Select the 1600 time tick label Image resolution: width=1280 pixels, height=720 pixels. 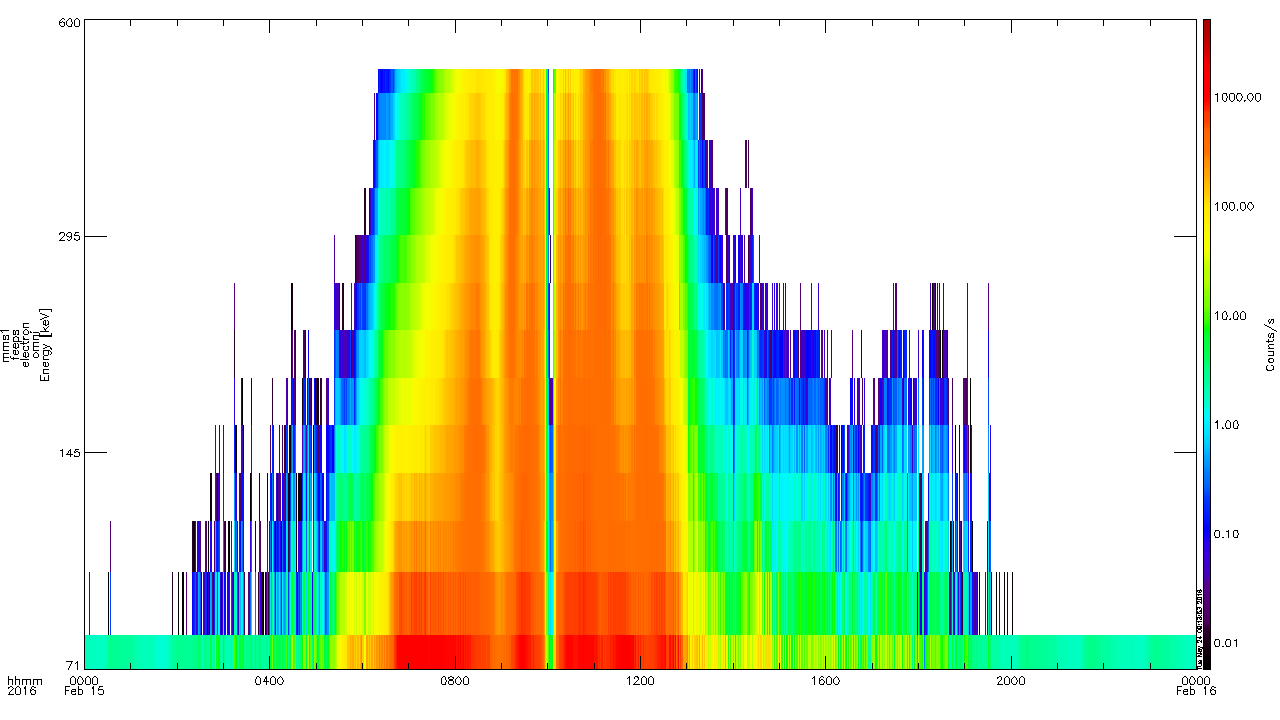[x=826, y=680]
